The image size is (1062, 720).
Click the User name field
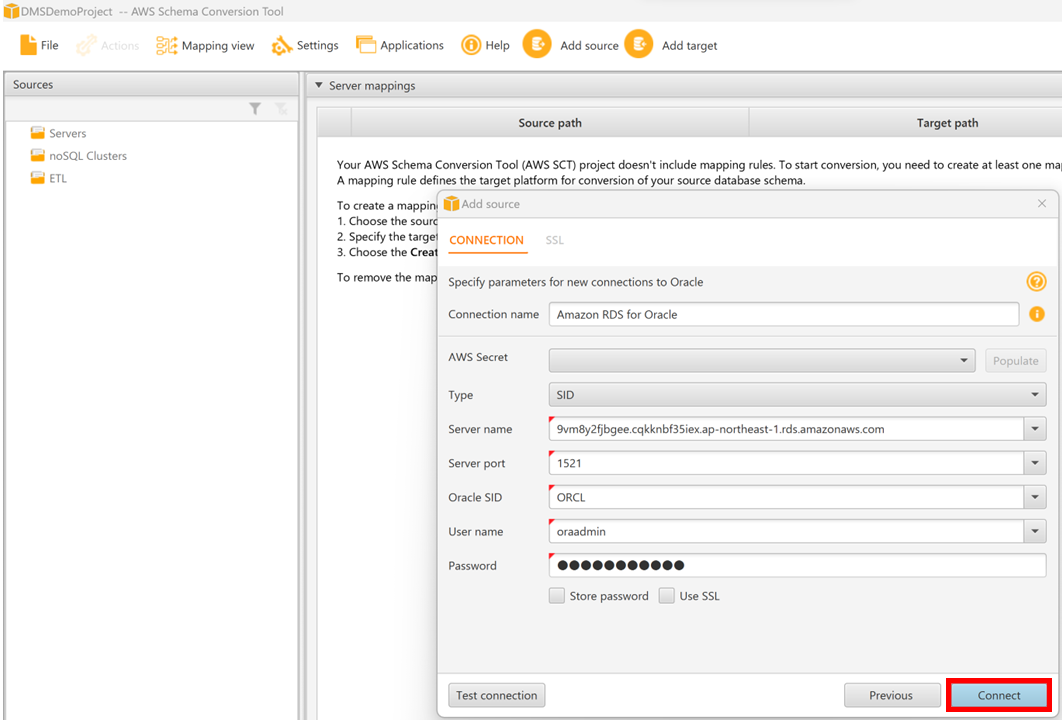[786, 532]
